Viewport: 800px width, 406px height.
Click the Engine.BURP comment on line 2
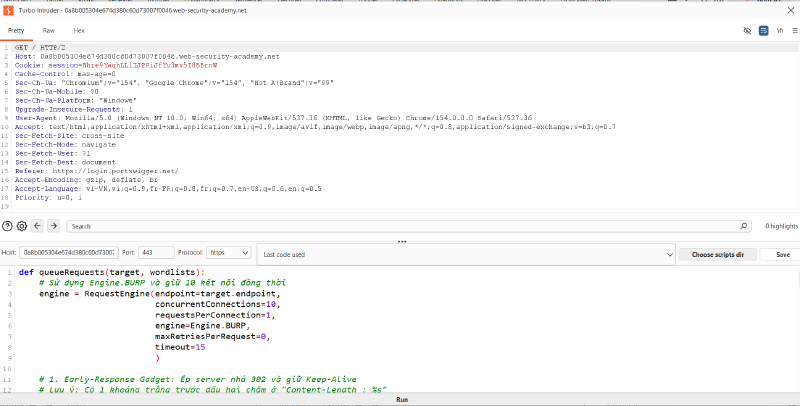click(x=162, y=283)
